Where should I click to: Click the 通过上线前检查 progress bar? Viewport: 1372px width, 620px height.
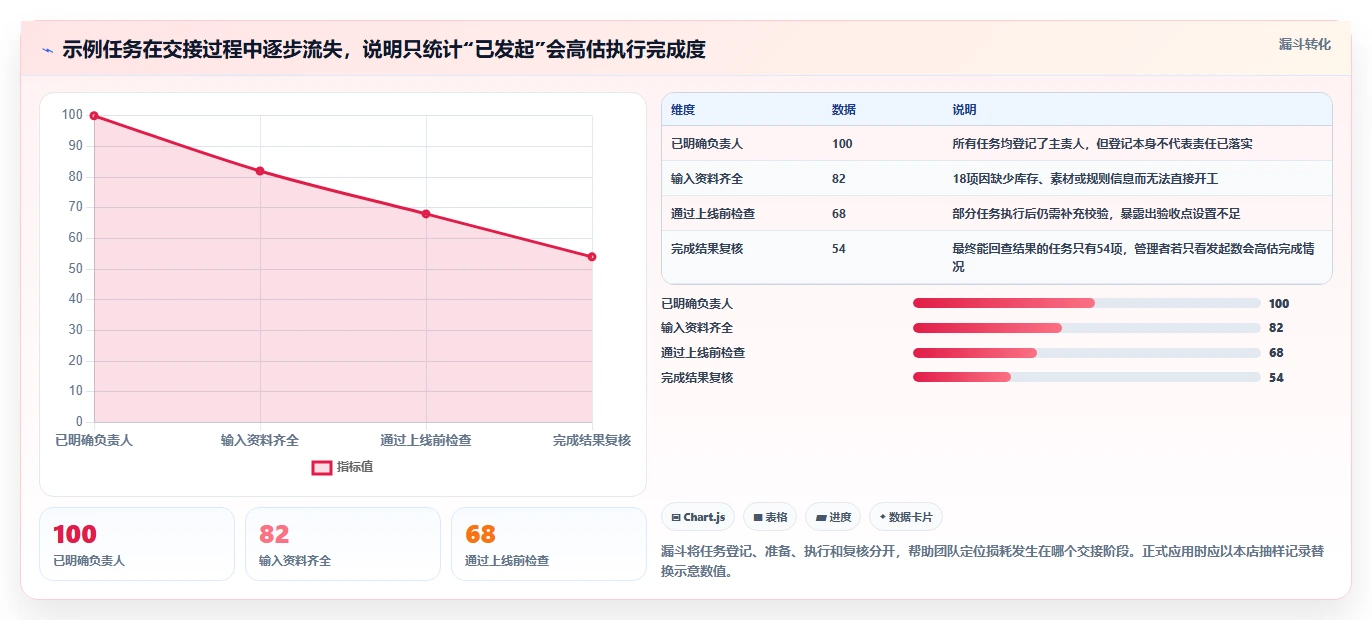1087,353
